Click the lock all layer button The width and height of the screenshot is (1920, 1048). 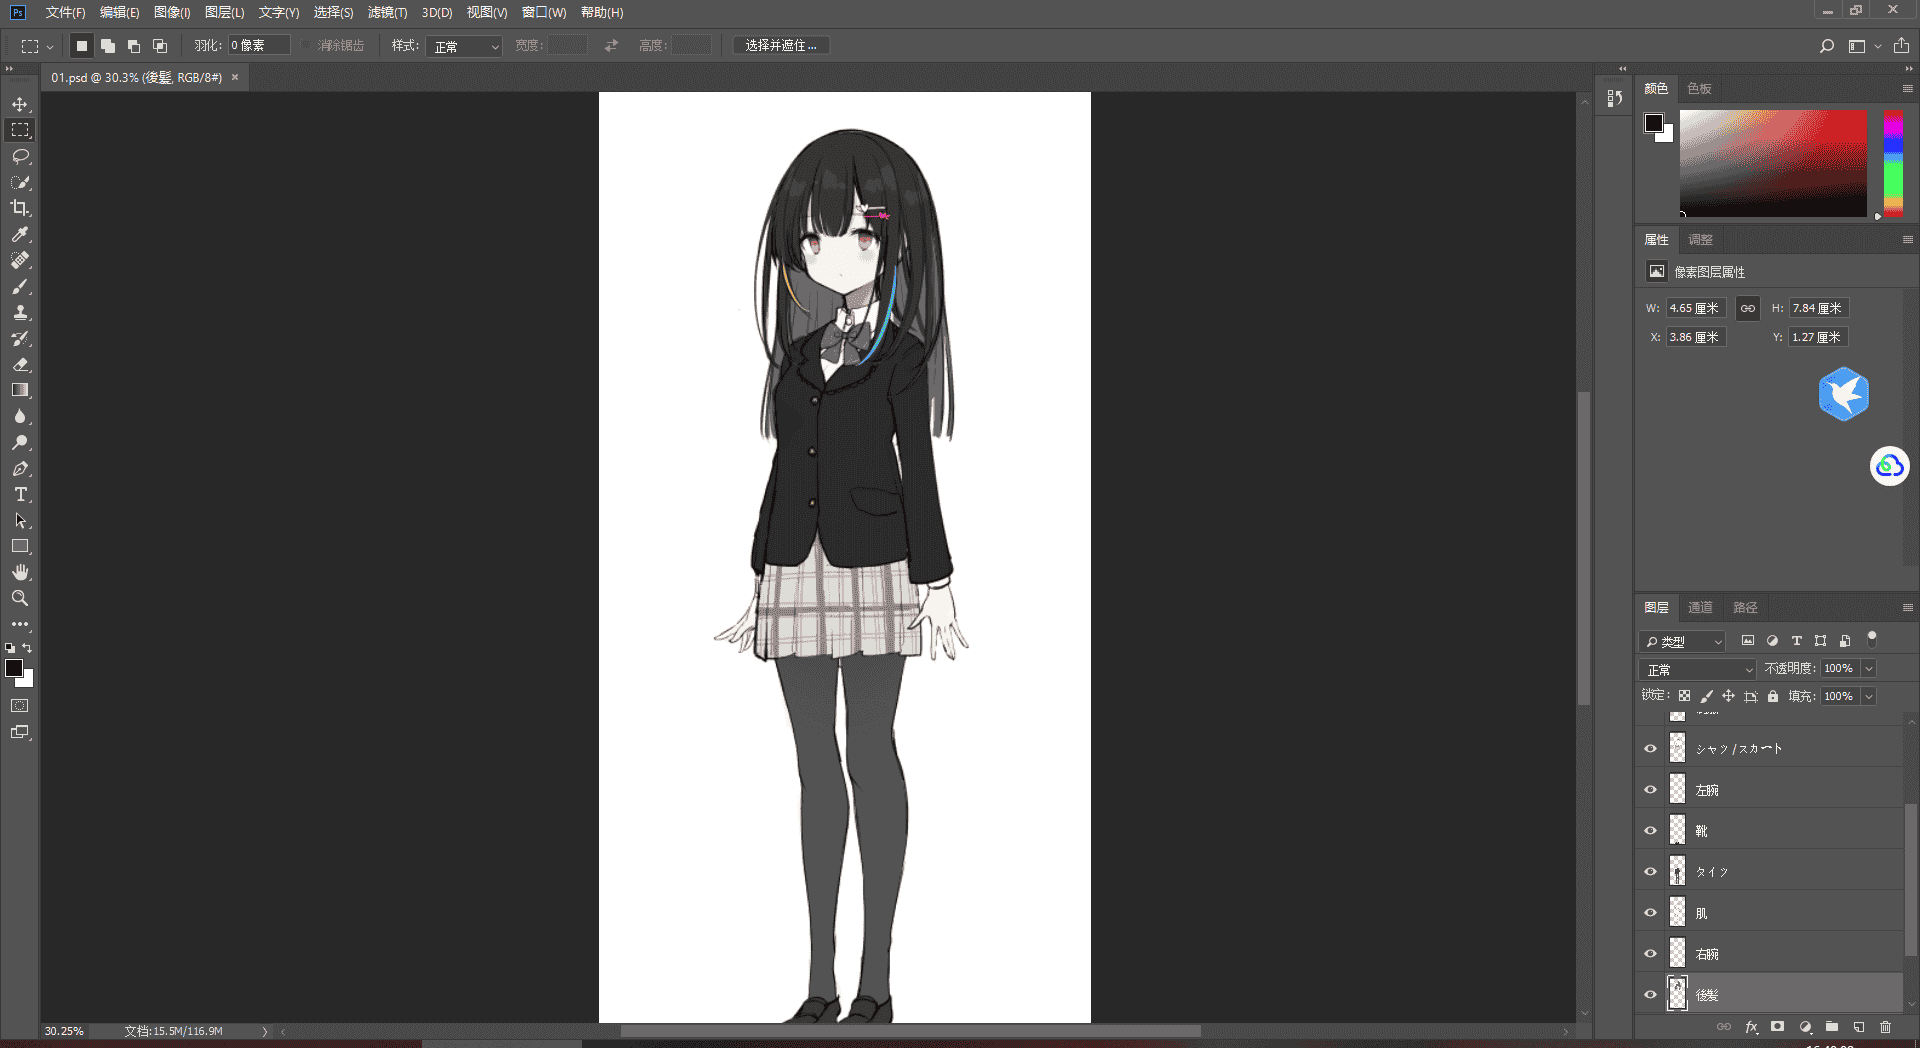click(1773, 697)
